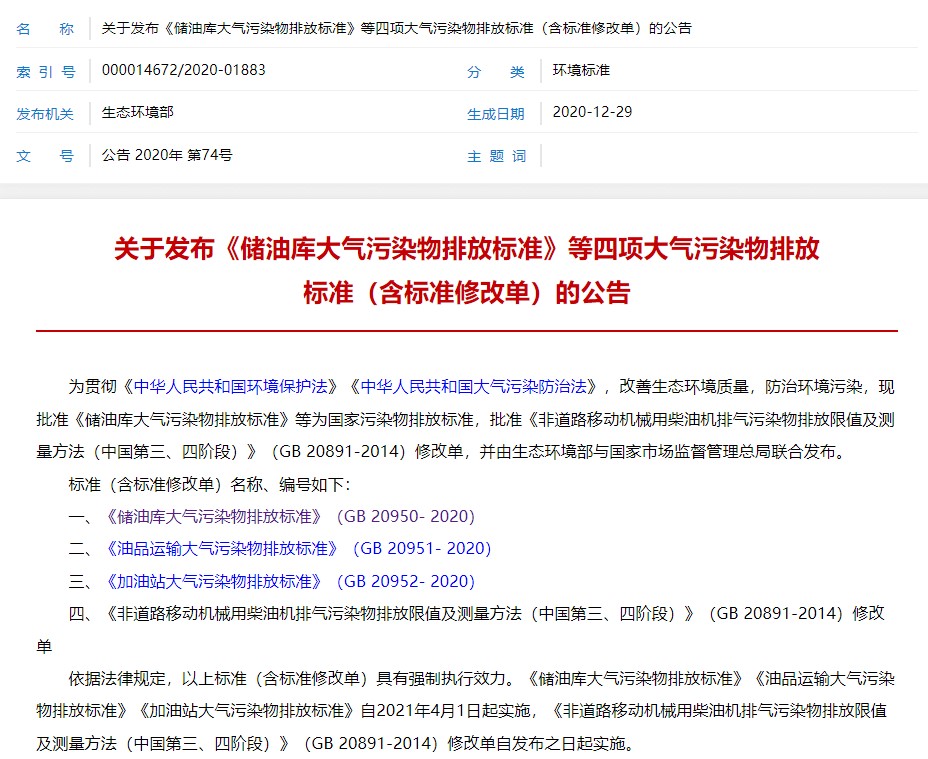Click the 索引号 field label

[x=45, y=72]
